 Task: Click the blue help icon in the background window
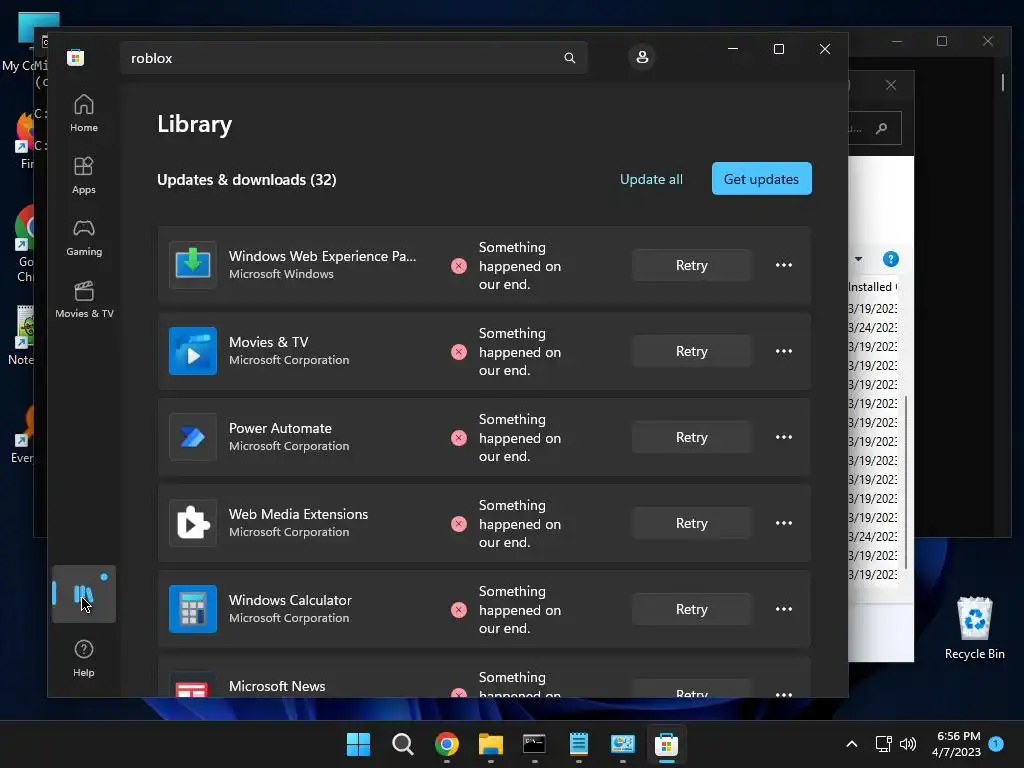coord(891,259)
